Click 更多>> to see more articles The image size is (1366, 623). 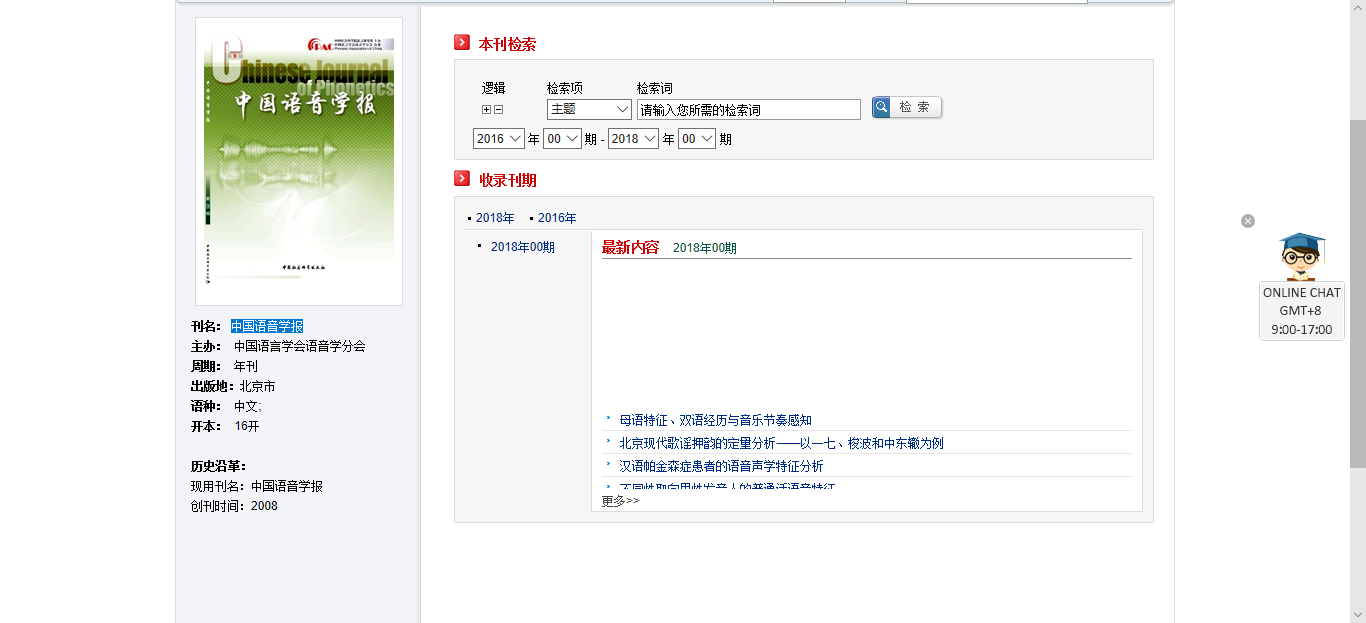[620, 501]
